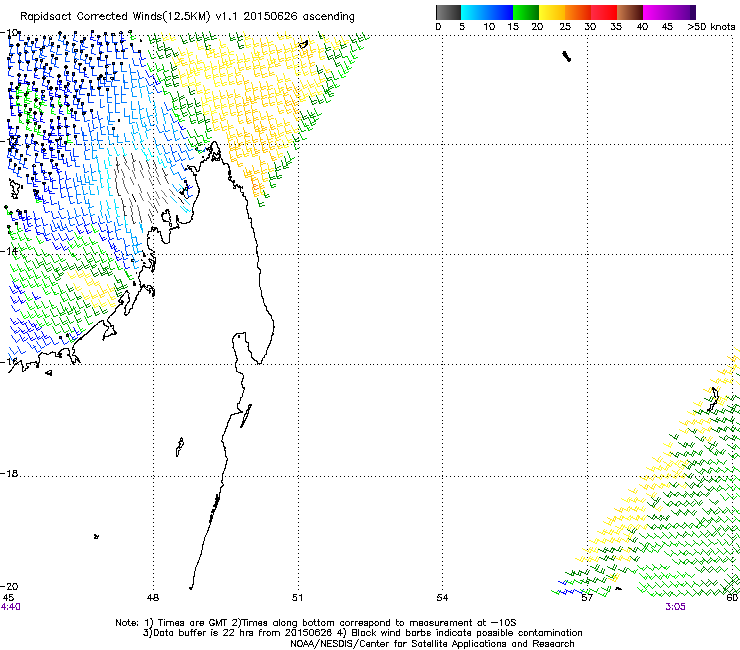Click the longitude axis label '60'
Viewport: 740px width, 650px height.
pyautogui.click(x=732, y=598)
